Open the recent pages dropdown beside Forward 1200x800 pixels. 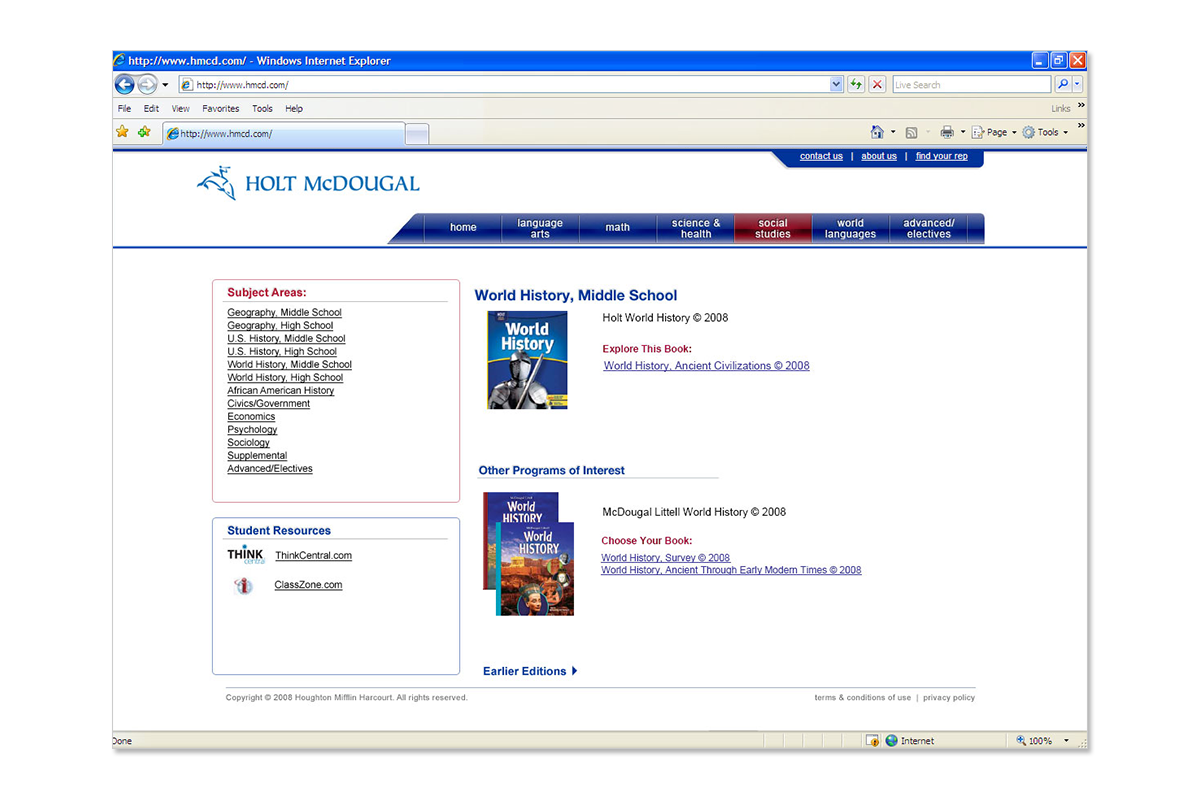pos(166,85)
